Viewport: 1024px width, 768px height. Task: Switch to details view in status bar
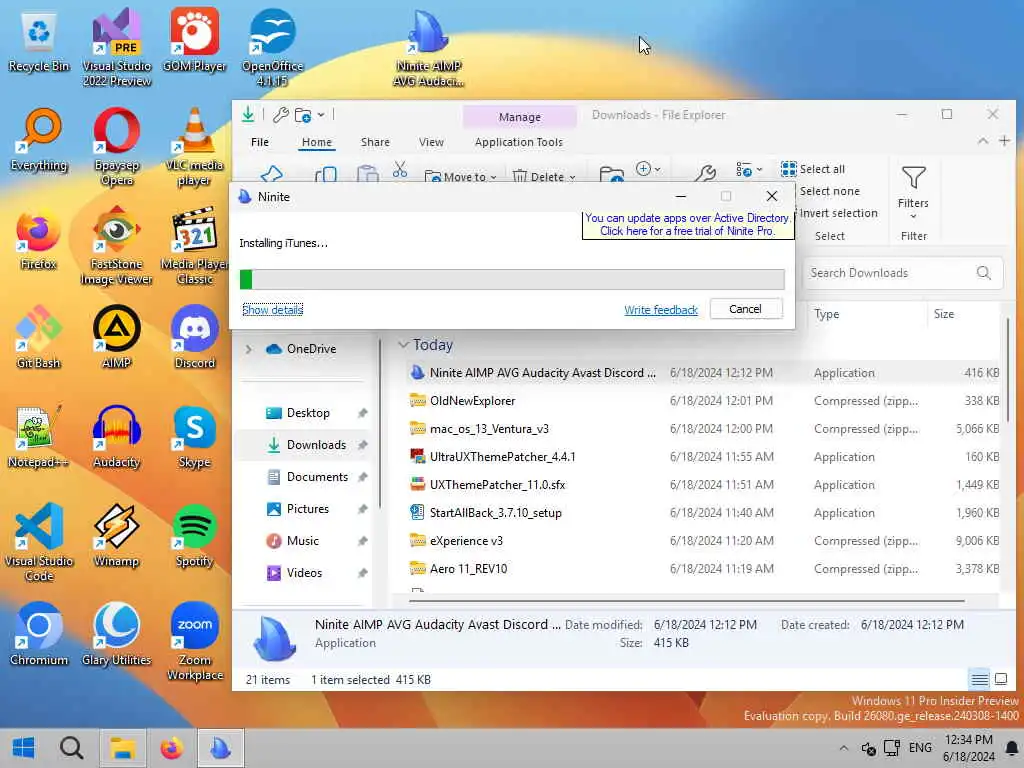tap(980, 680)
